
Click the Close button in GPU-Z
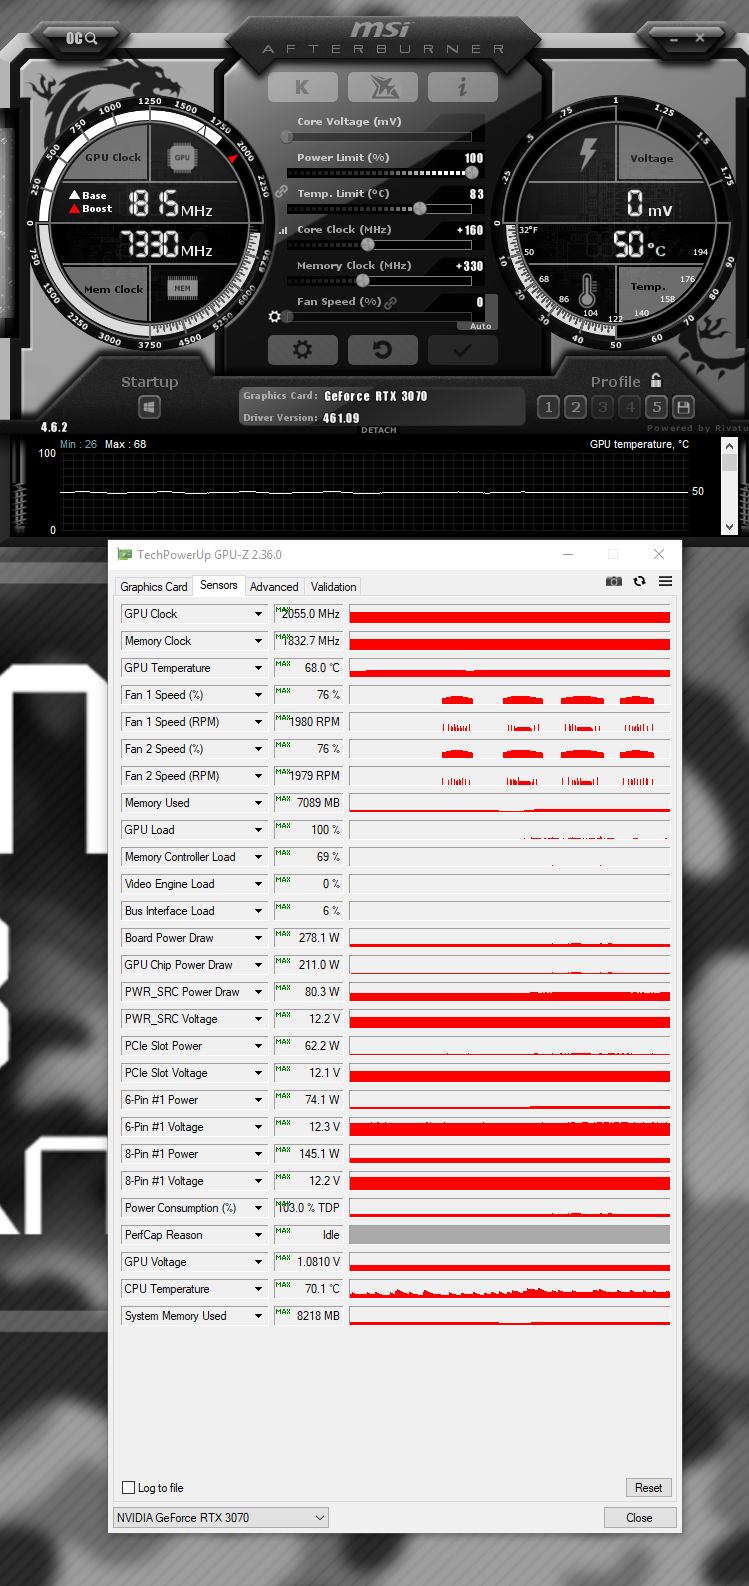point(640,1518)
